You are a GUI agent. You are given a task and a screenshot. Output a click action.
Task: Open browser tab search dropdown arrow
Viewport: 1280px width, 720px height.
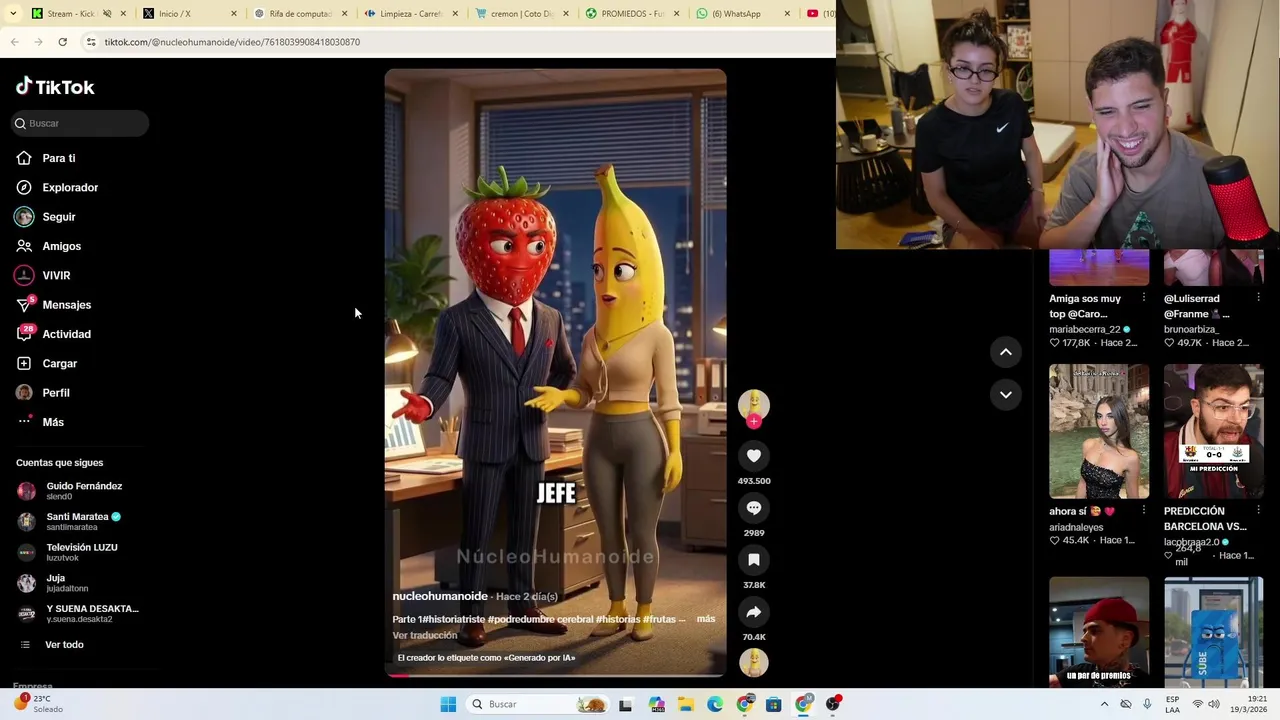[x=14, y=14]
